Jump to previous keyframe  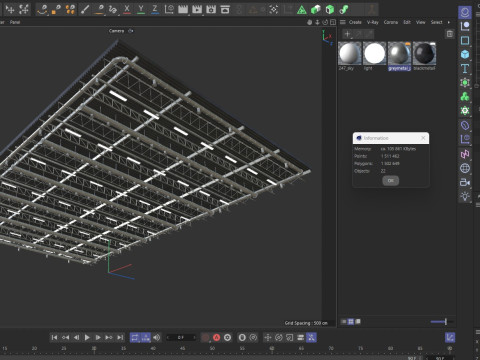click(x=65, y=337)
